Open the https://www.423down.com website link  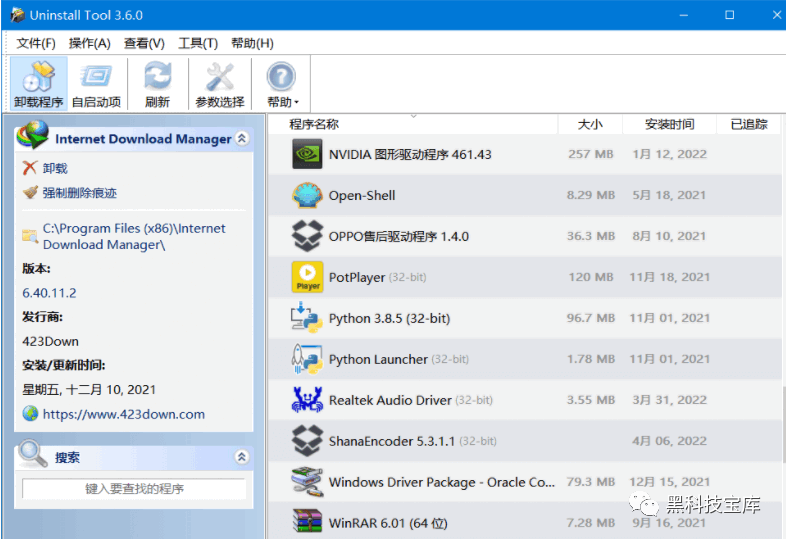click(x=123, y=414)
